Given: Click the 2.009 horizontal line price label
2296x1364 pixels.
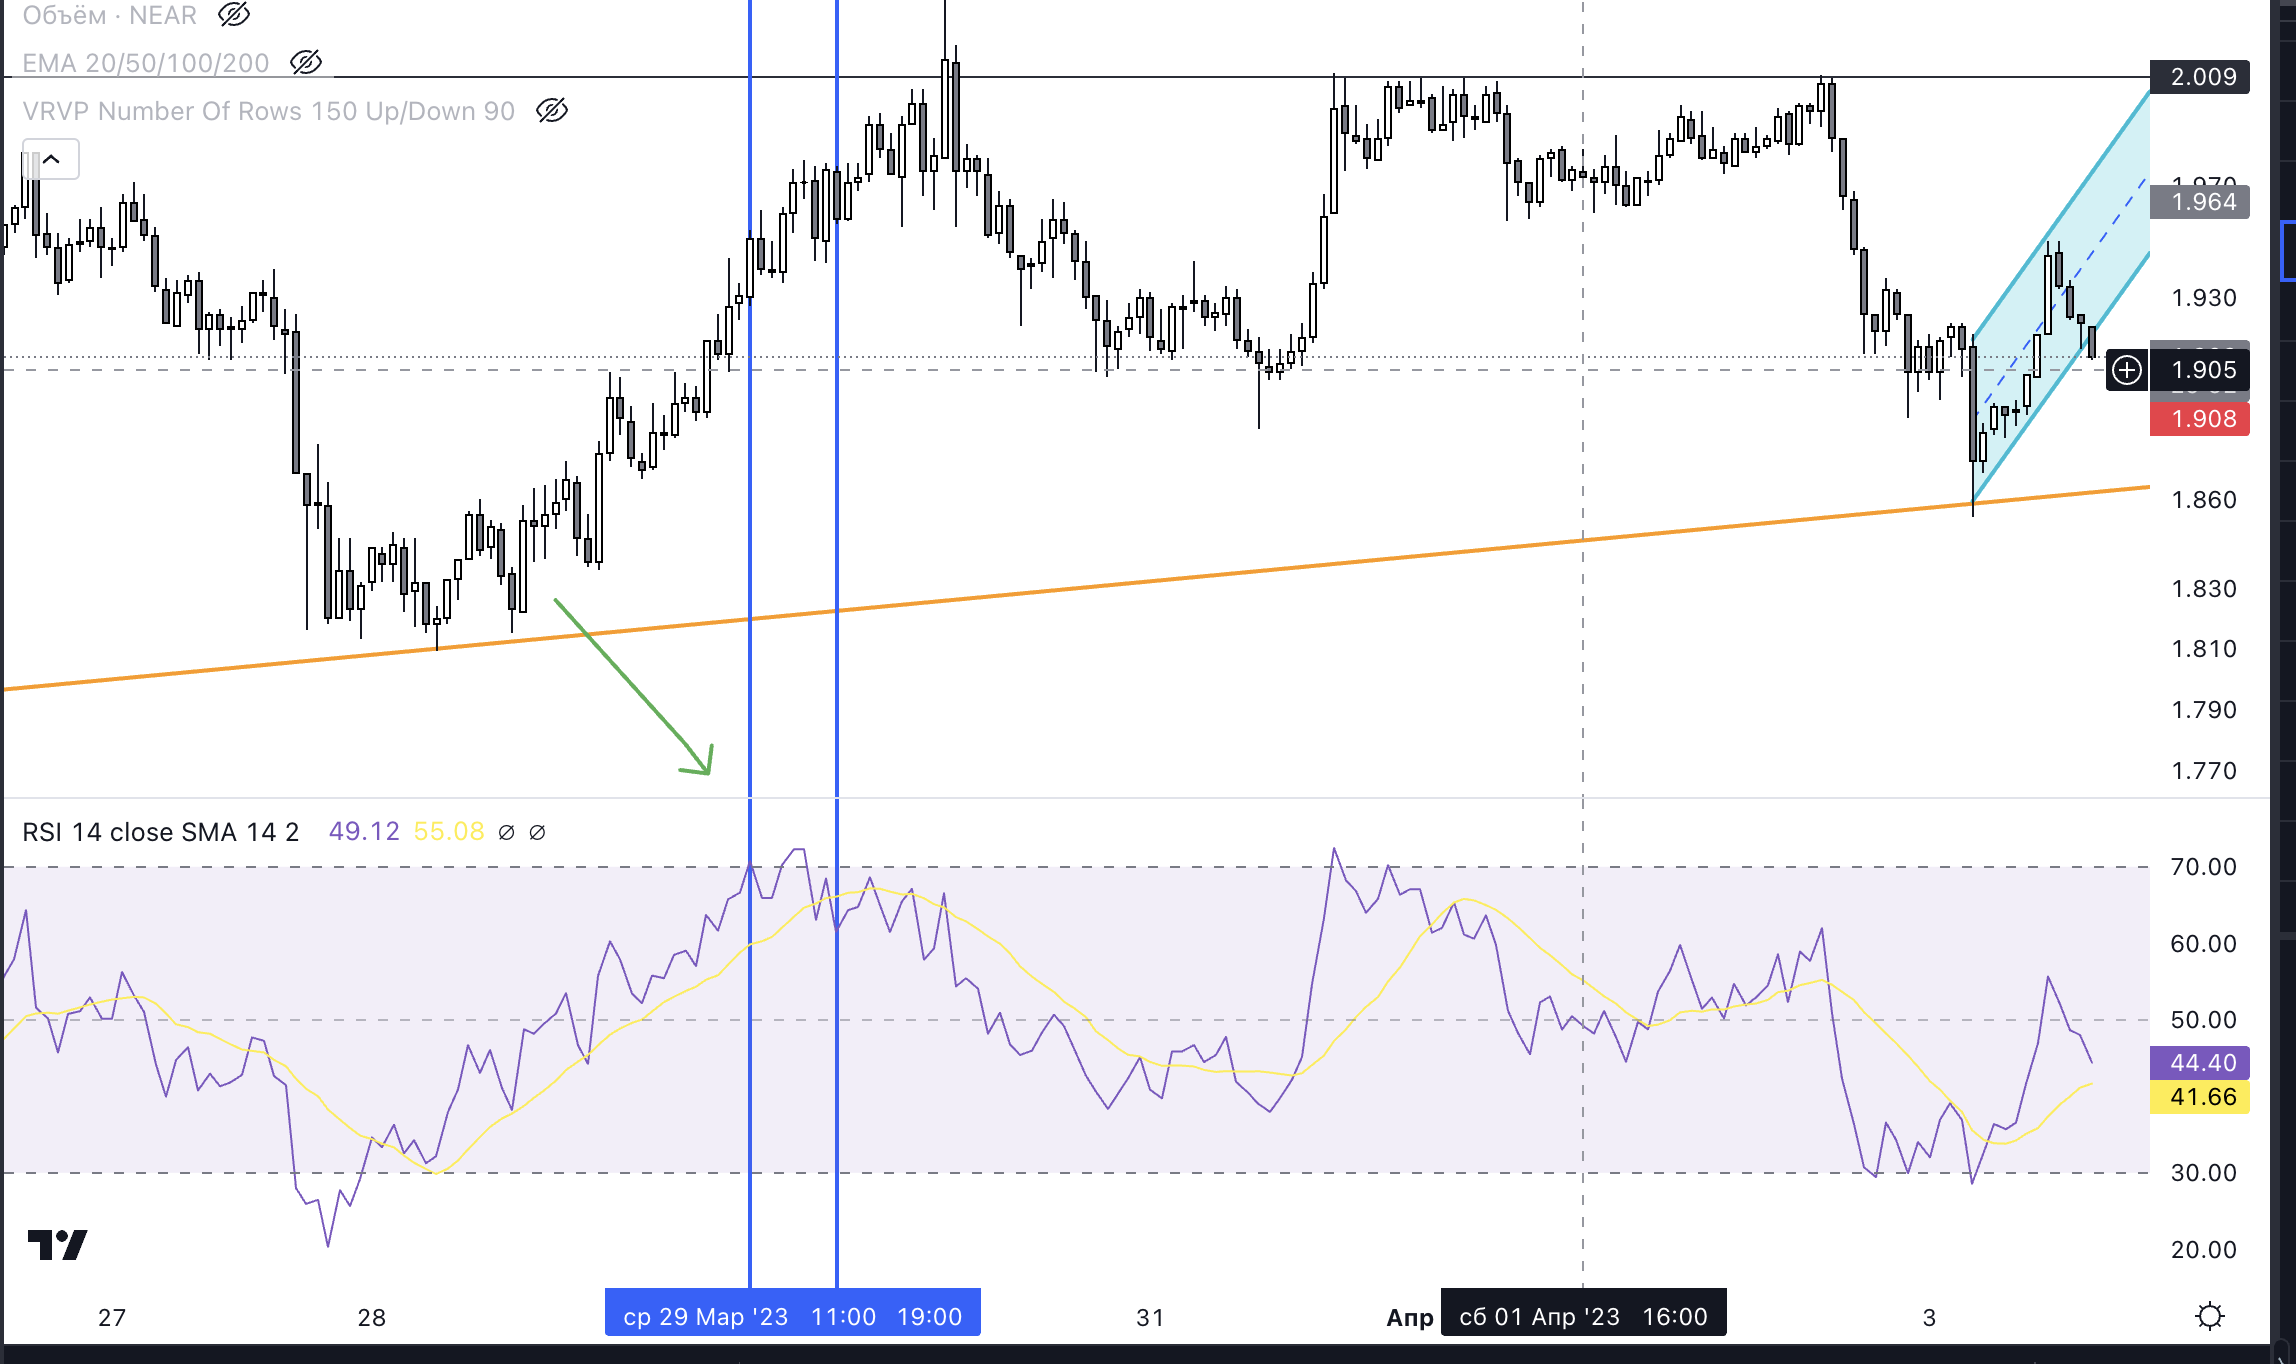Looking at the screenshot, I should coord(2201,77).
